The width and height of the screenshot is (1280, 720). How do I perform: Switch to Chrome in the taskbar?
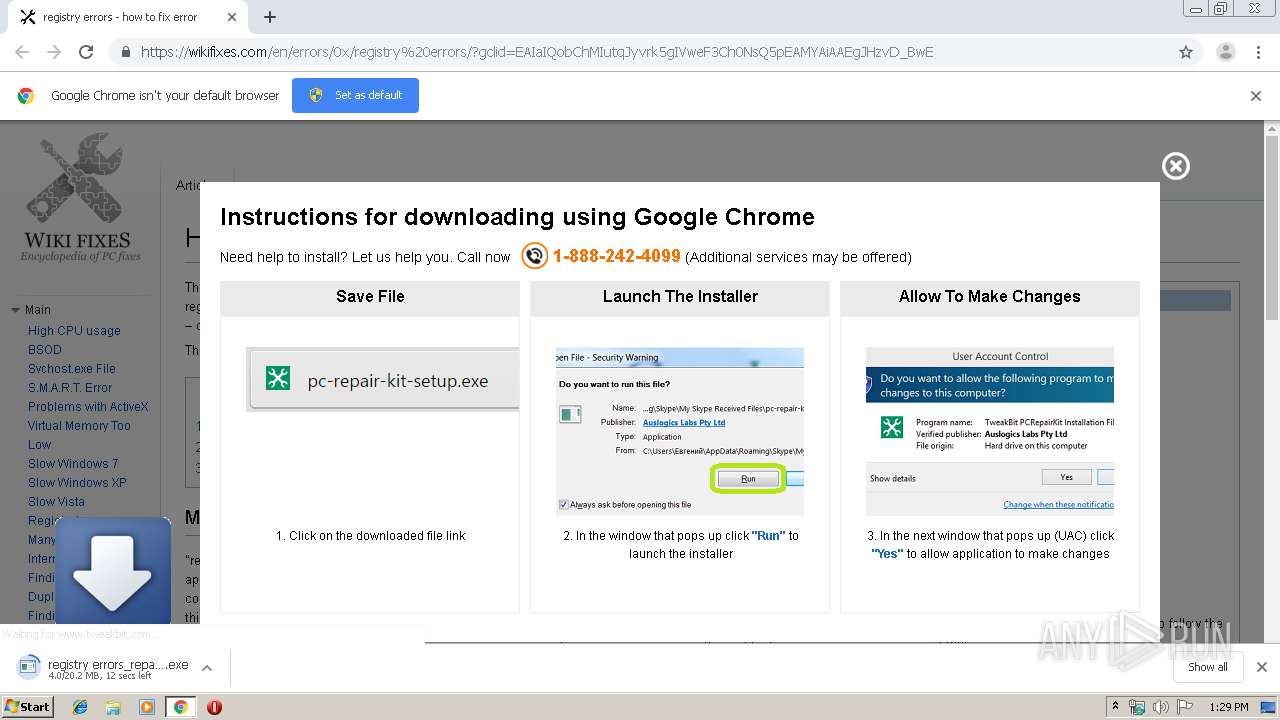pos(180,707)
